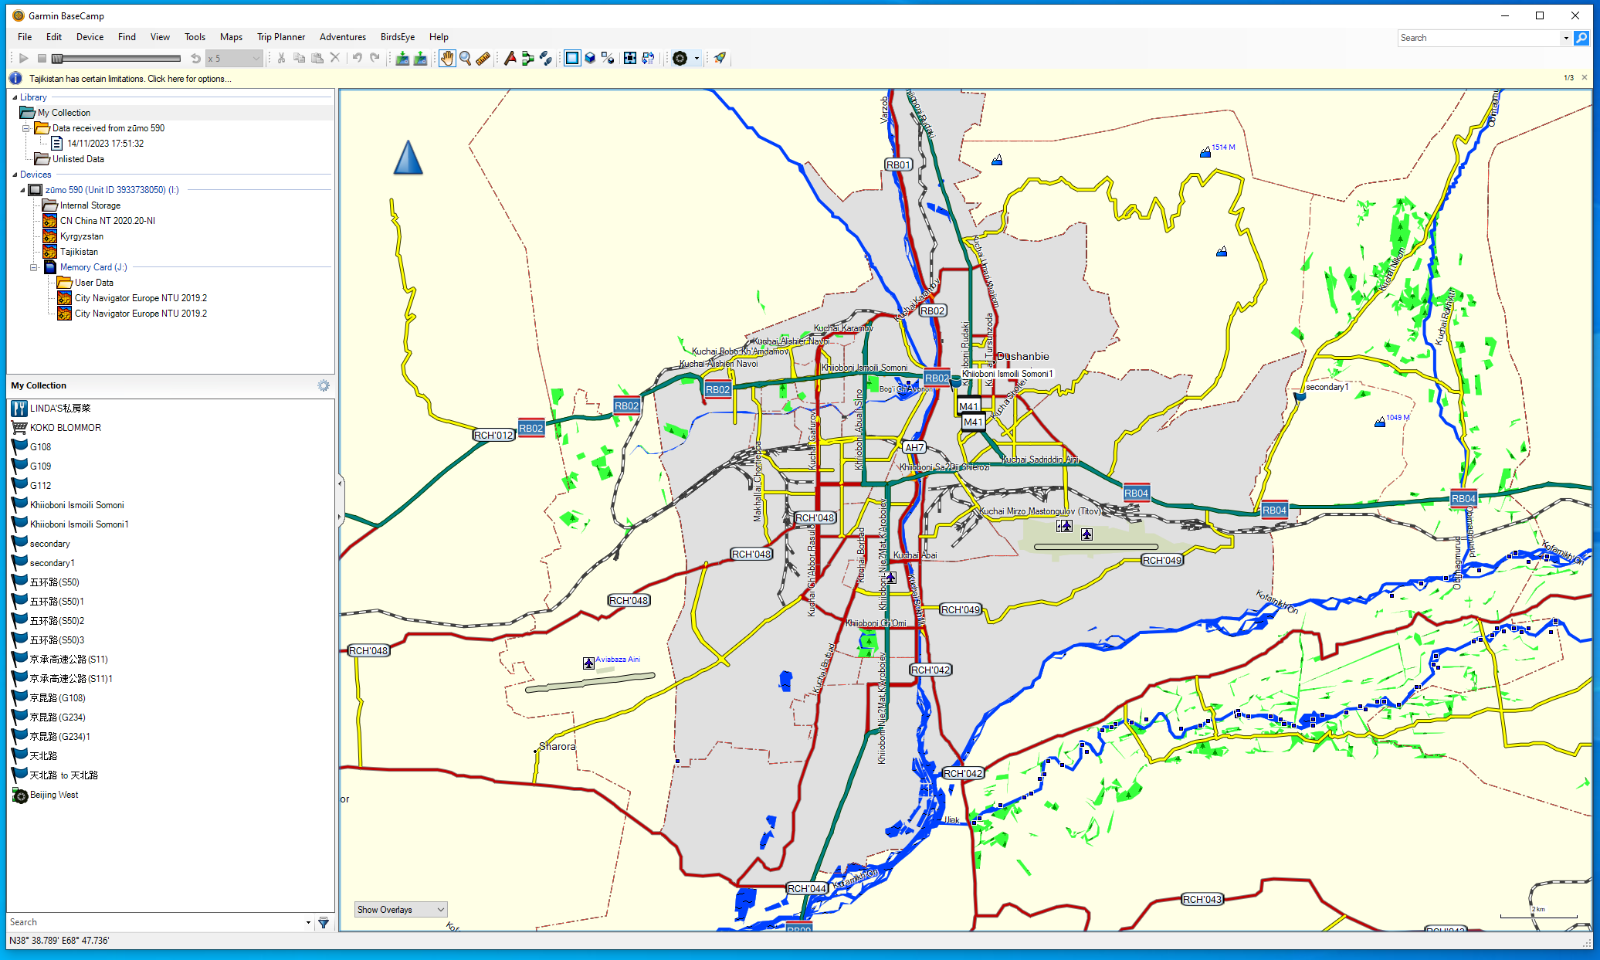Click the full screen map icon

pos(630,58)
